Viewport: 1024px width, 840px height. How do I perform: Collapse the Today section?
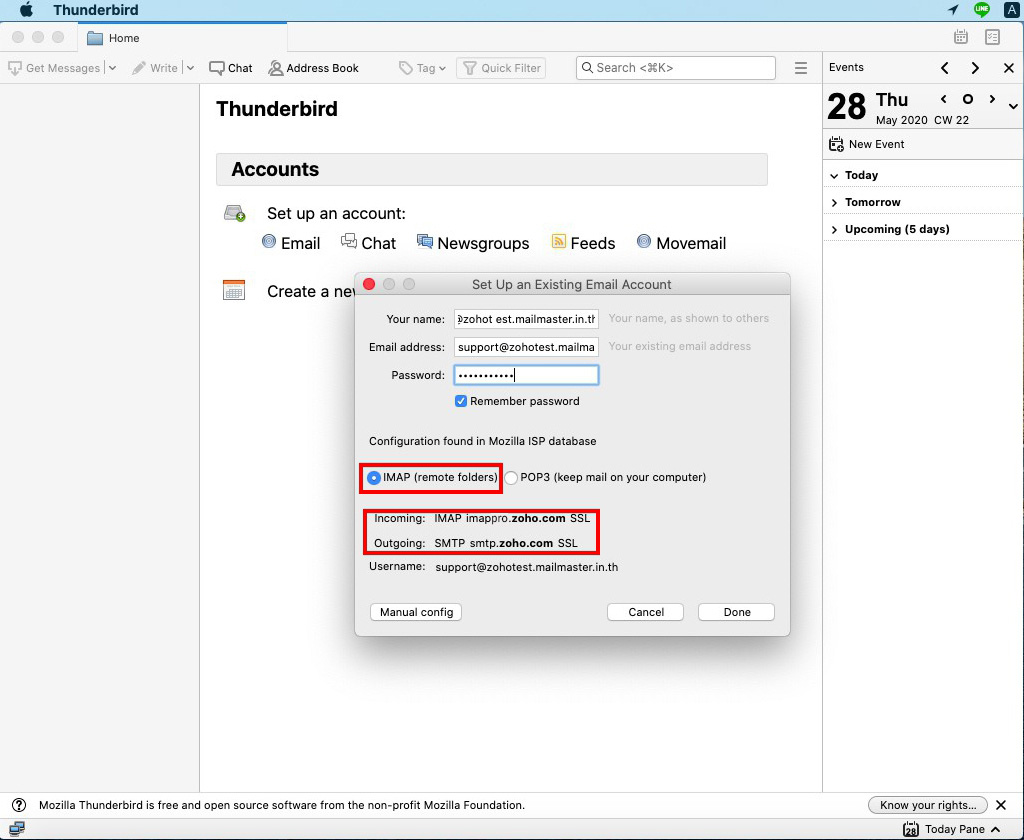tap(834, 176)
